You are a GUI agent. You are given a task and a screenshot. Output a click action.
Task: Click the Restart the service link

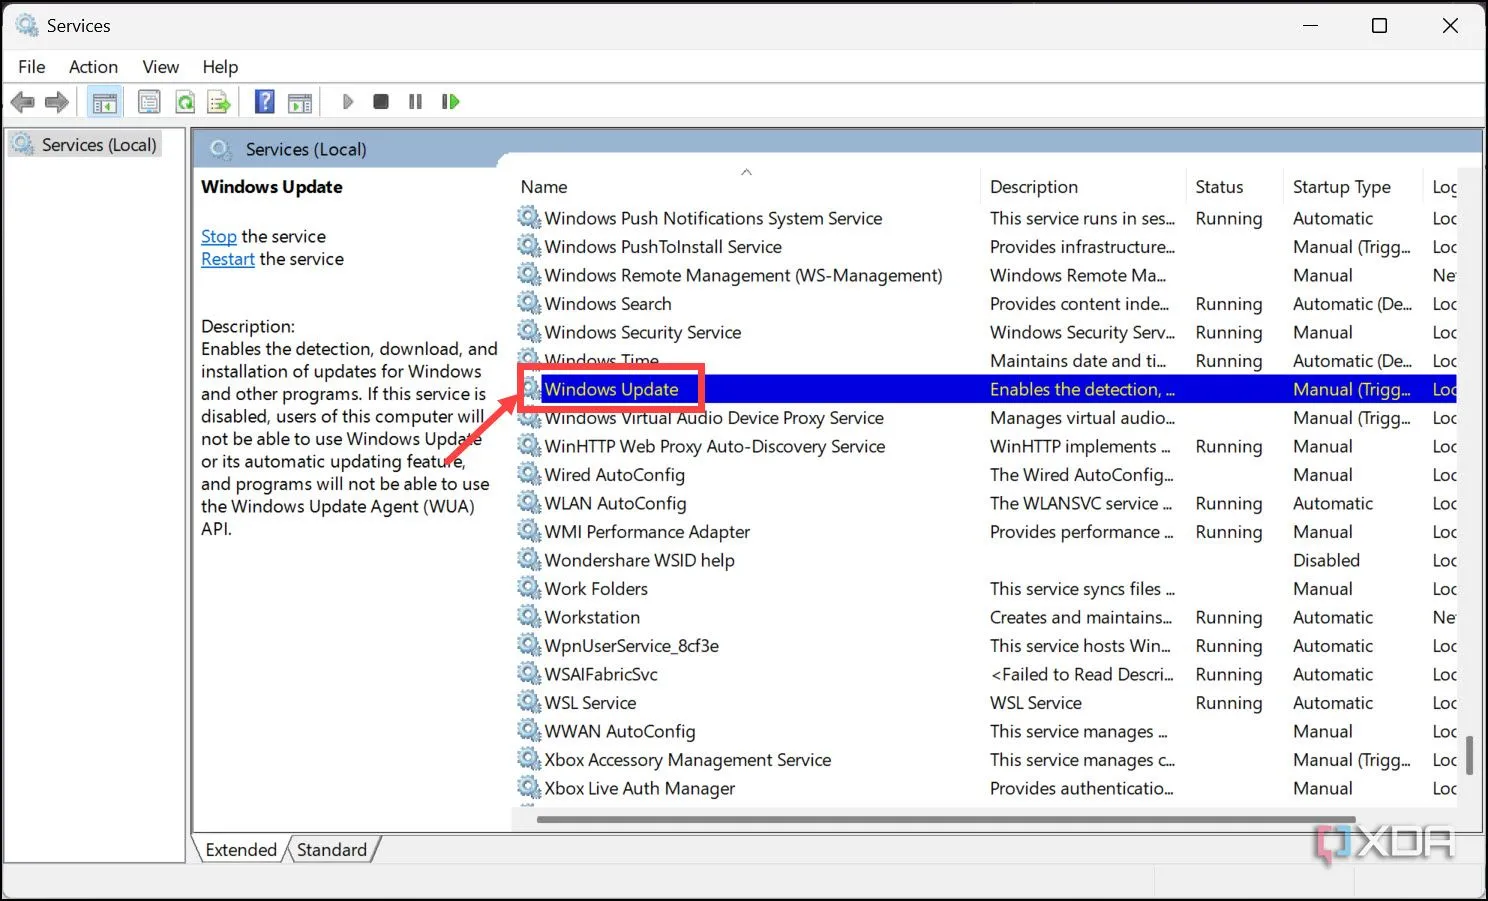228,259
